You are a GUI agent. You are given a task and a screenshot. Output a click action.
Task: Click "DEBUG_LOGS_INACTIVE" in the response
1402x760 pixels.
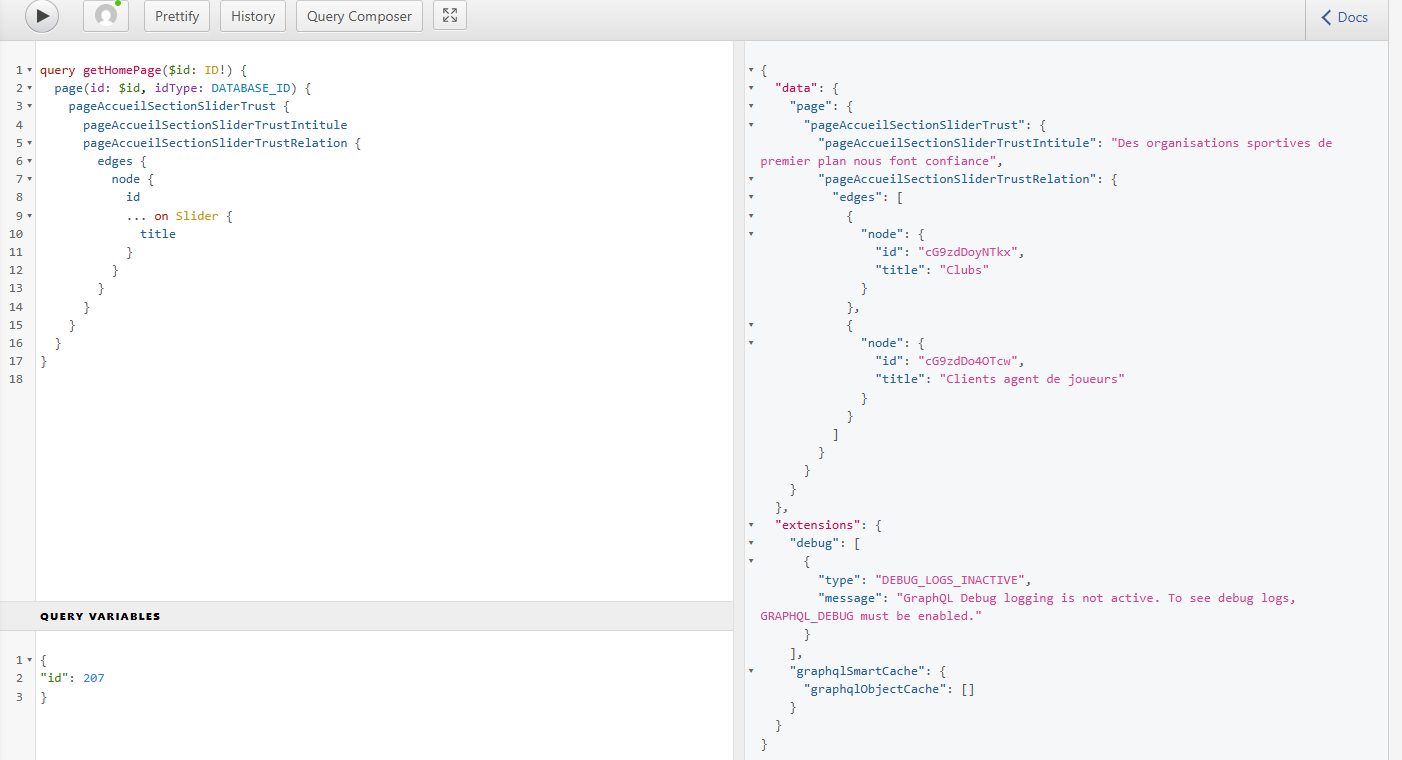pyautogui.click(x=950, y=580)
